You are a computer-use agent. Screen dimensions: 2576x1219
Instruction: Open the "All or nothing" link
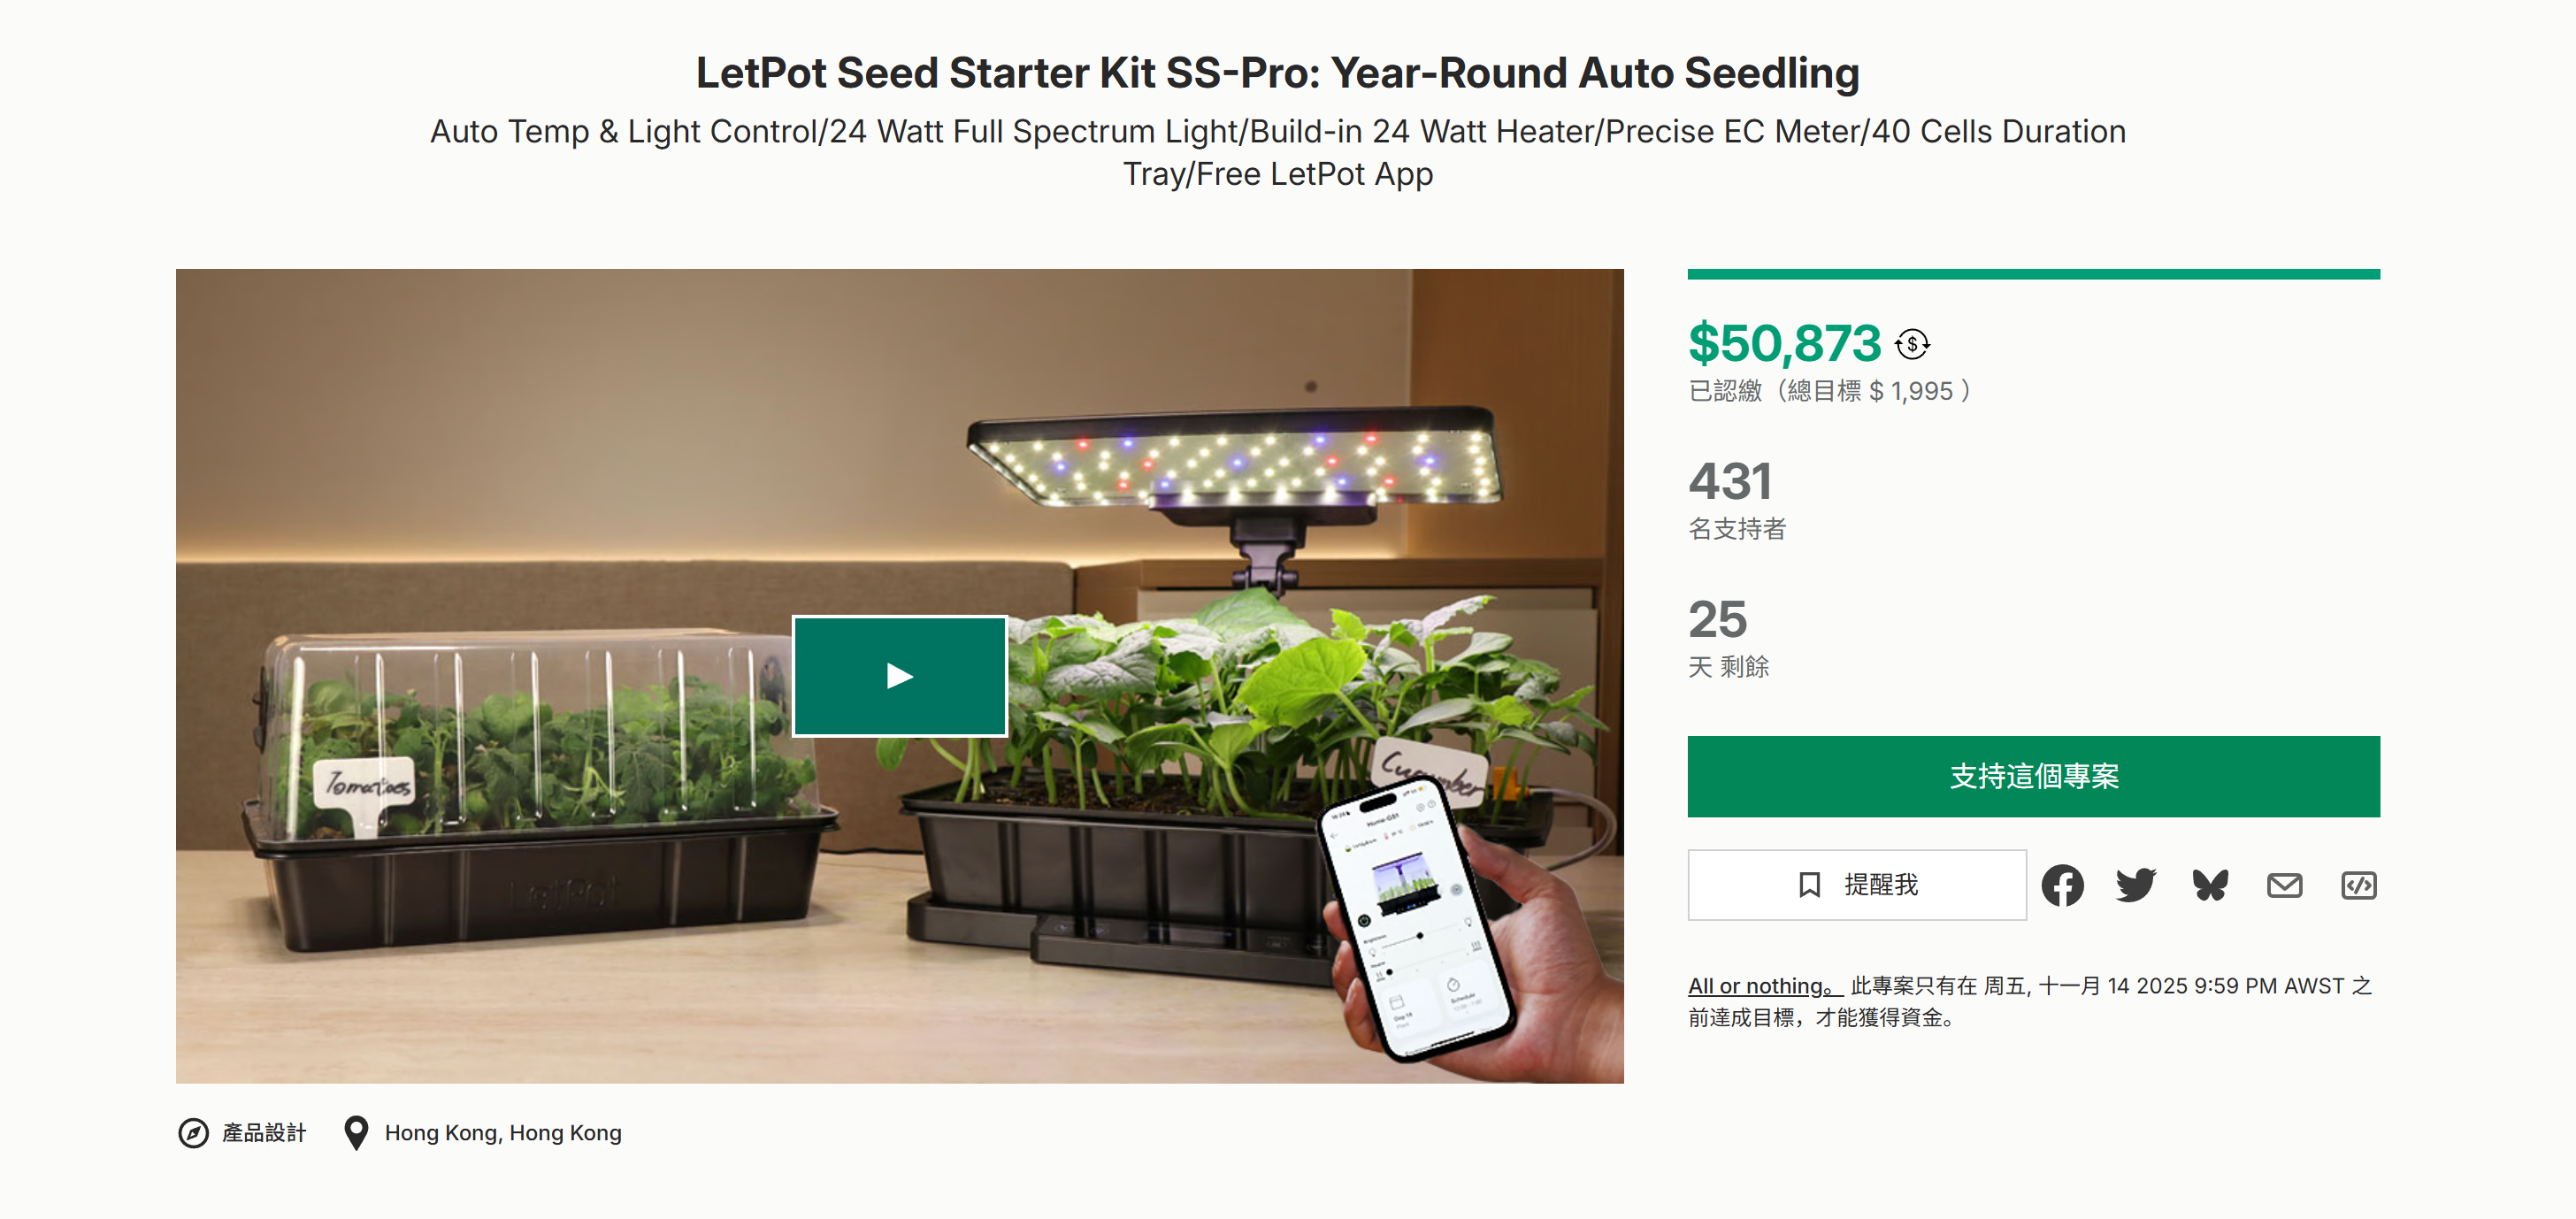coord(1763,986)
